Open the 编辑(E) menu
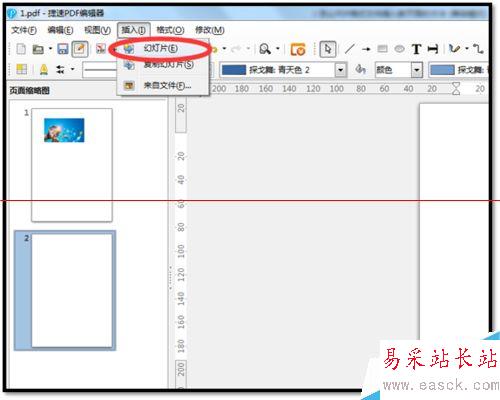Screen dimensions: 500x400 (60, 30)
